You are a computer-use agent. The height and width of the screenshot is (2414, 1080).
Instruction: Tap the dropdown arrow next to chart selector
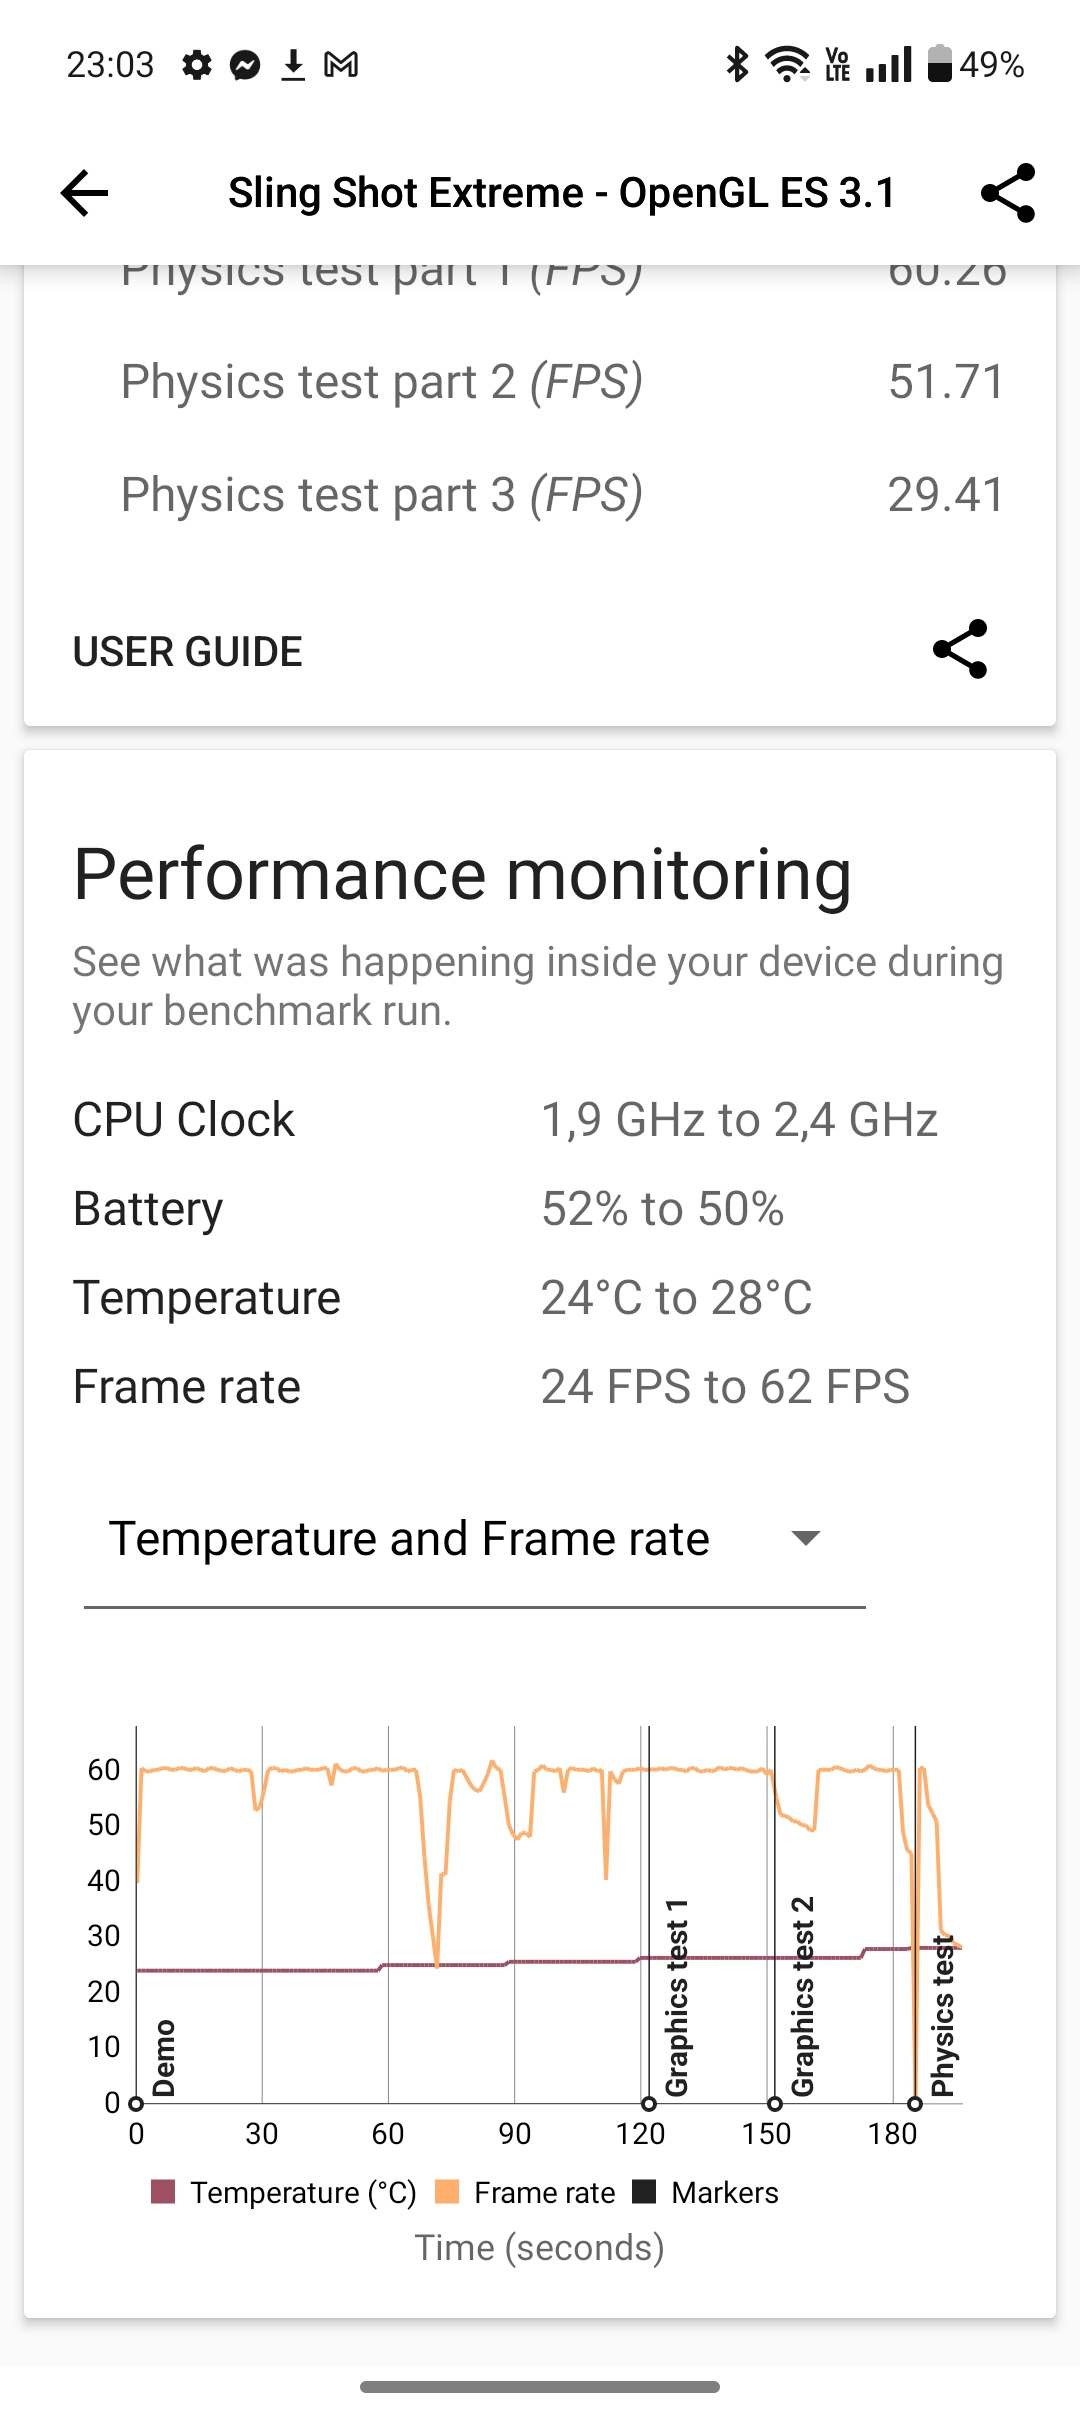coord(805,1538)
